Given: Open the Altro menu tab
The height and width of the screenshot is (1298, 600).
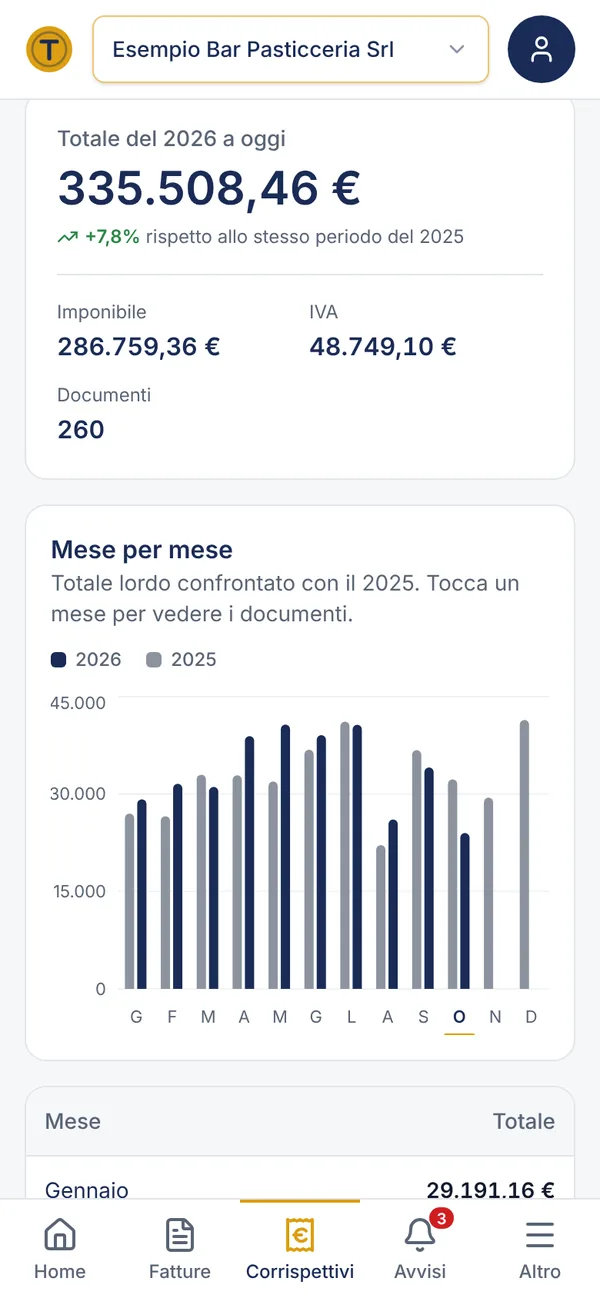Looking at the screenshot, I should point(540,1249).
